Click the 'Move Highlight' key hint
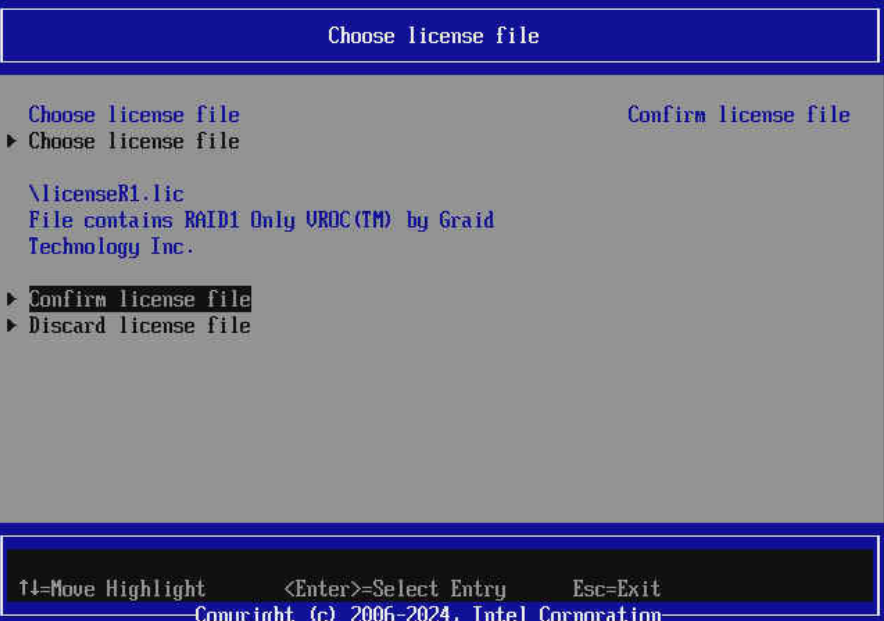Image resolution: width=884 pixels, height=621 pixels. (x=112, y=589)
